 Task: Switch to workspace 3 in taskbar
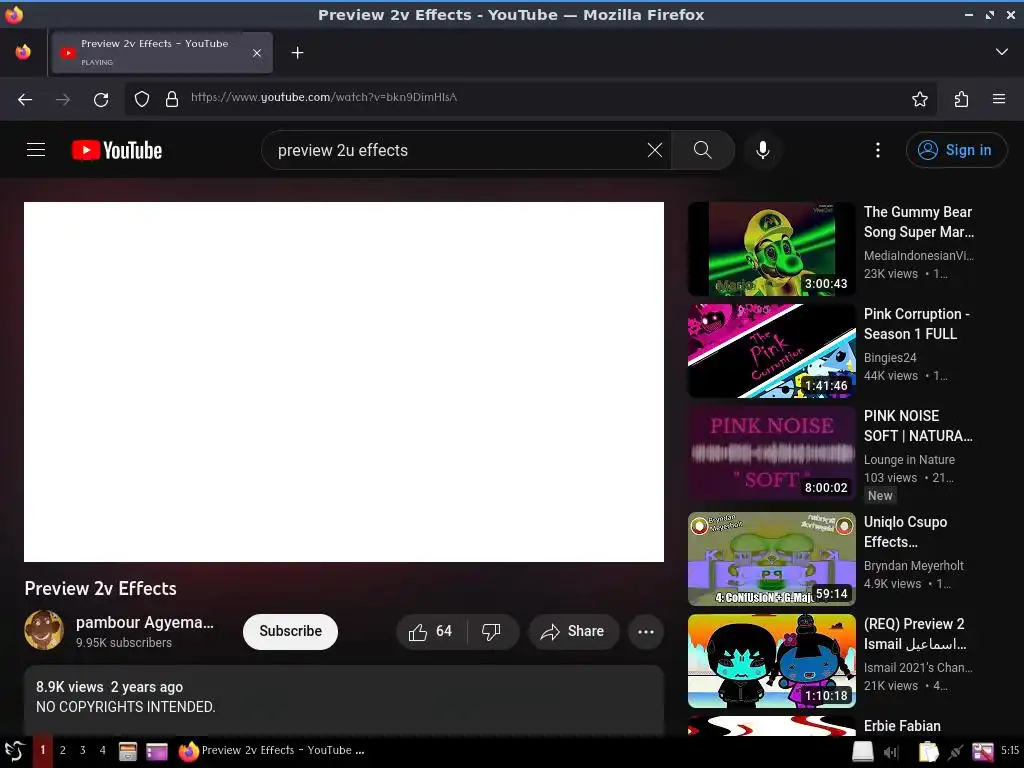82,750
